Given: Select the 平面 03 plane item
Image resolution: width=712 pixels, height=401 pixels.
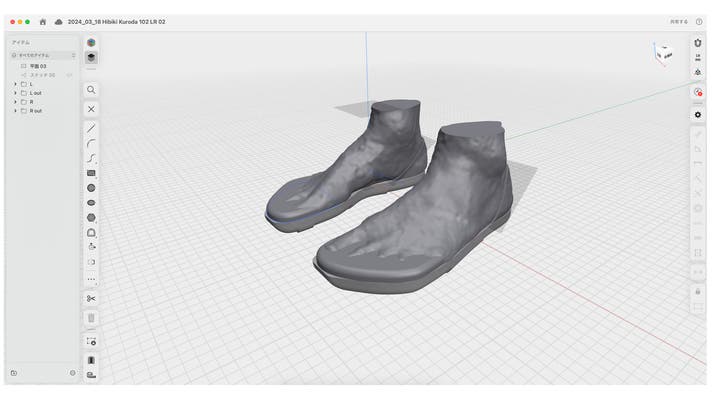Looking at the screenshot, I should point(38,66).
